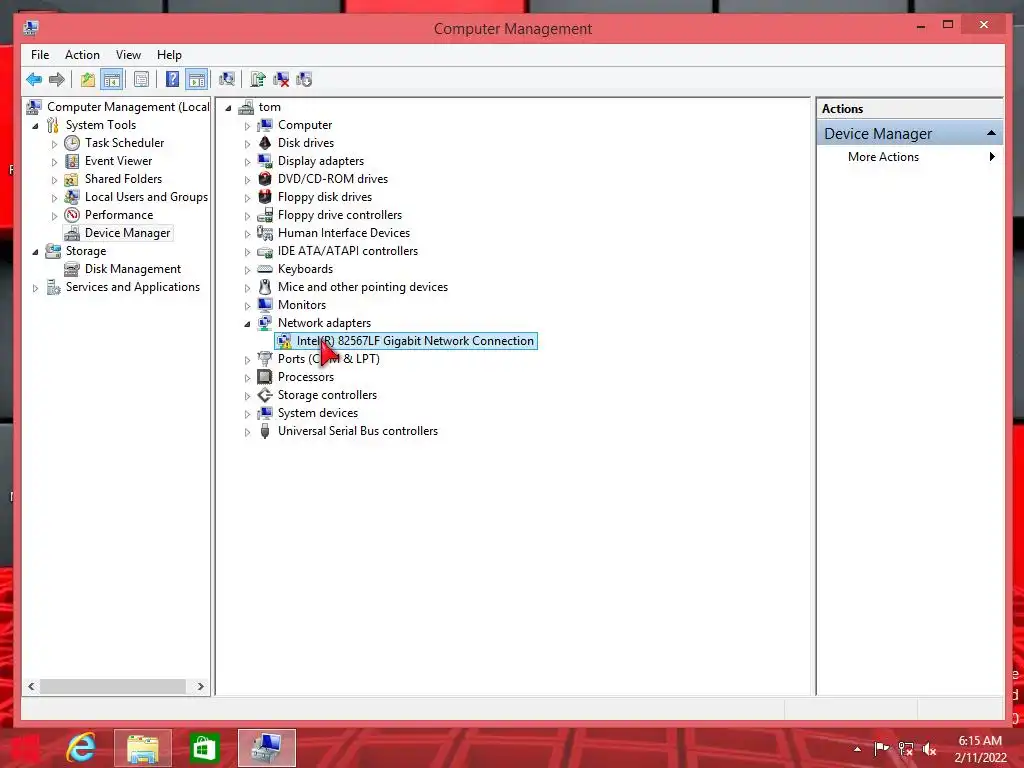This screenshot has height=768, width=1024.
Task: Click the Universal Serial Bus controllers icon
Action: [264, 431]
